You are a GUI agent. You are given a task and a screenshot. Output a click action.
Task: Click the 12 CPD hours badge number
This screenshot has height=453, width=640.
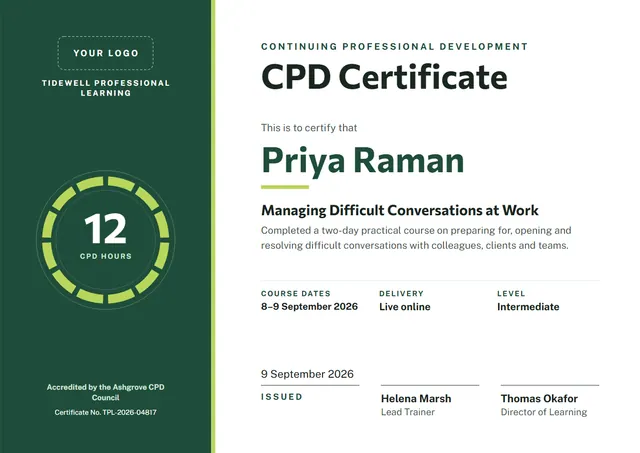105,229
